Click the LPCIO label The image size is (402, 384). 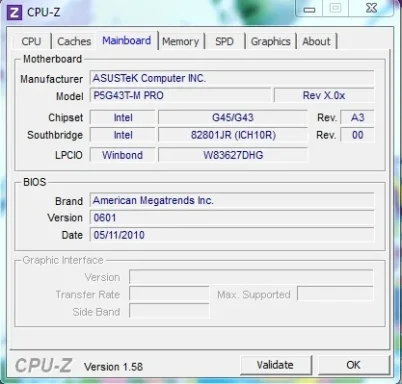[x=69, y=155]
